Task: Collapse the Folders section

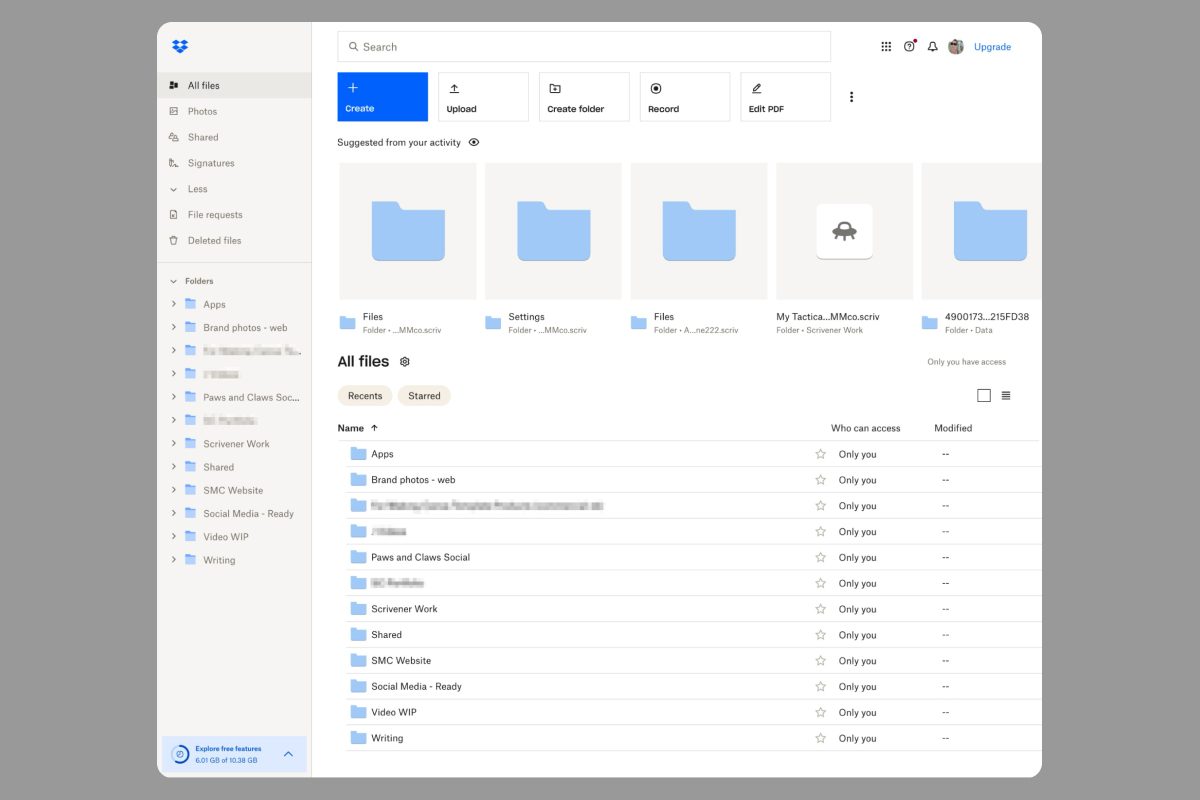Action: pos(172,280)
